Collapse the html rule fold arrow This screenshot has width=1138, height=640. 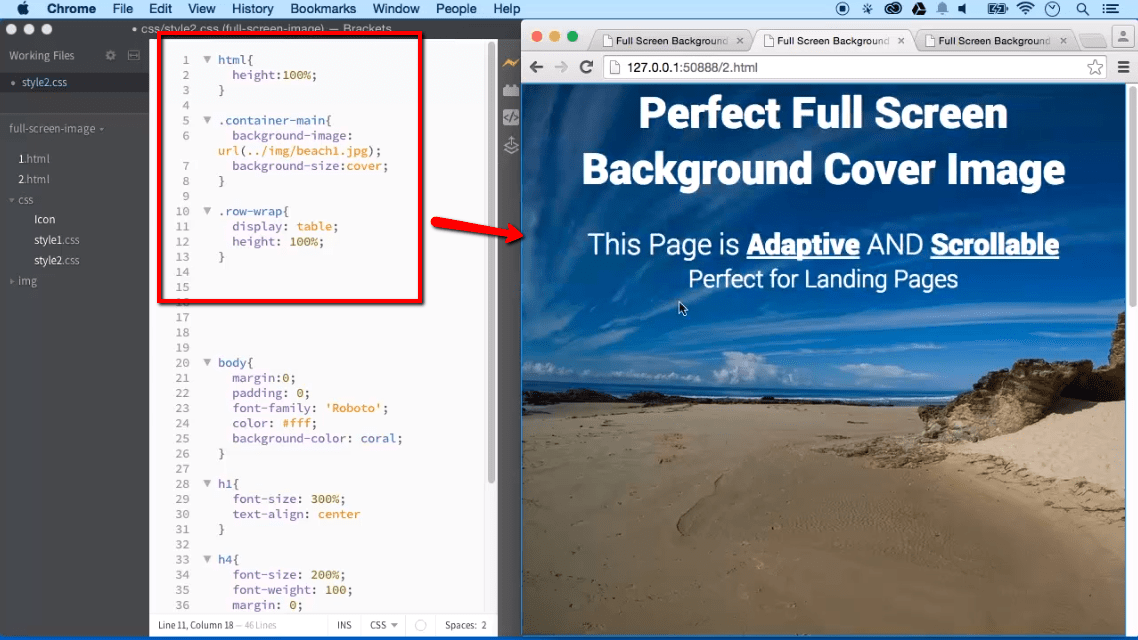point(207,60)
